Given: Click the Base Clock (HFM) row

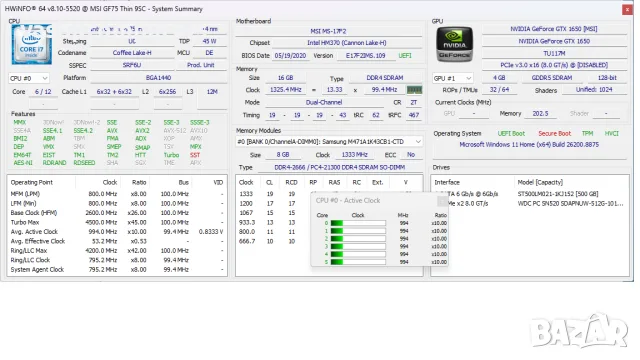Looking at the screenshot, I should (117, 213).
